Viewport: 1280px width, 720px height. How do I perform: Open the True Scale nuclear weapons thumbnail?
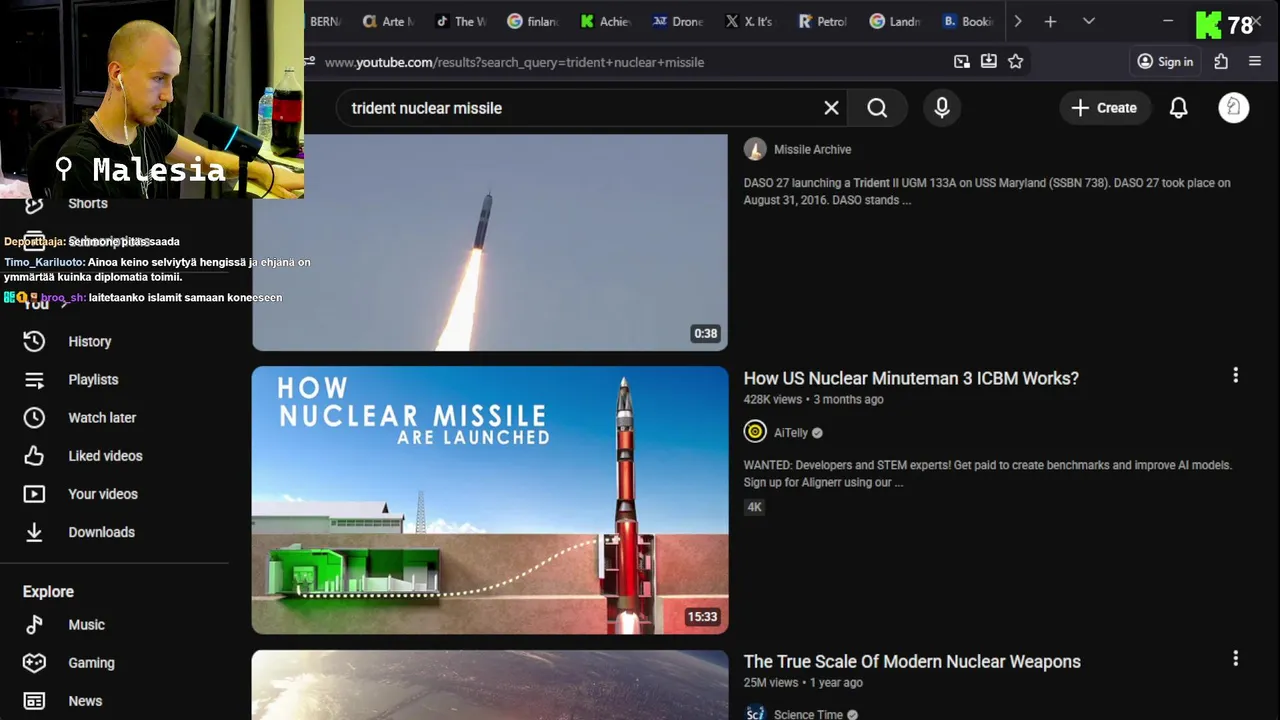pos(490,685)
